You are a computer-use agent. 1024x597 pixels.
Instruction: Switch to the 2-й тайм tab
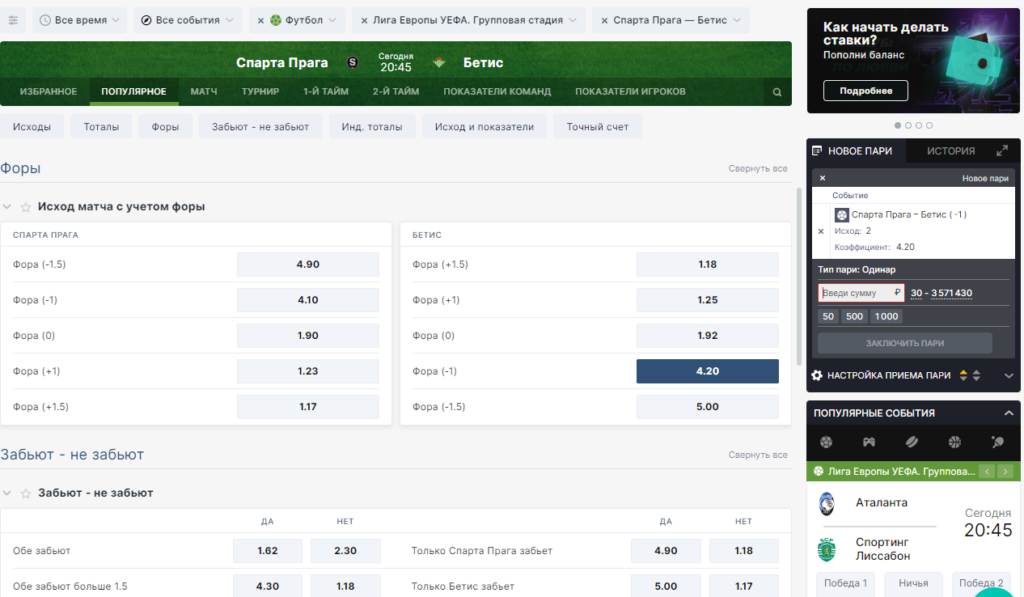[x=396, y=91]
